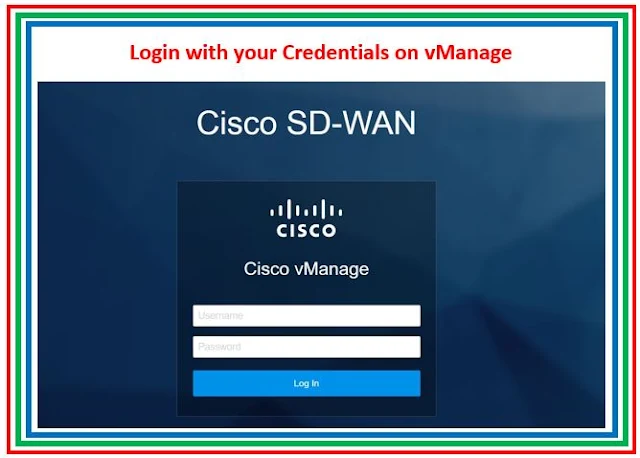The height and width of the screenshot is (458, 640).
Task: Click the red login instruction heading
Action: tap(320, 53)
